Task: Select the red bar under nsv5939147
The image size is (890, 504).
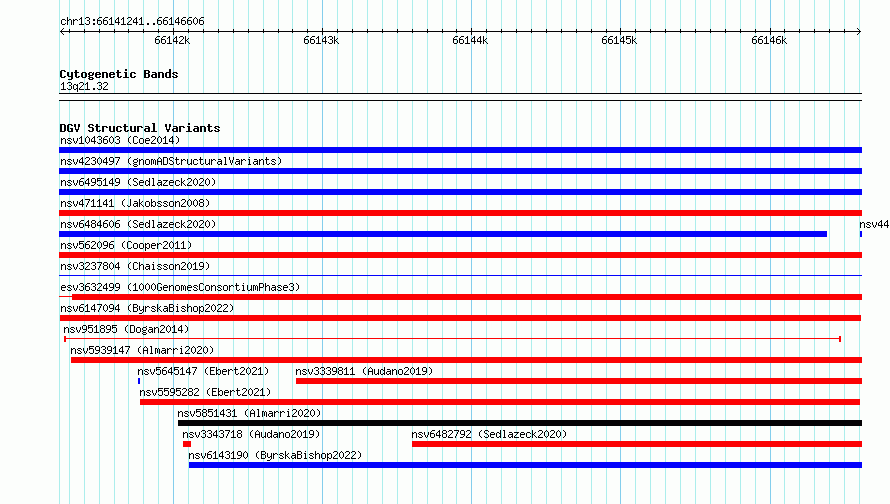Action: click(467, 360)
